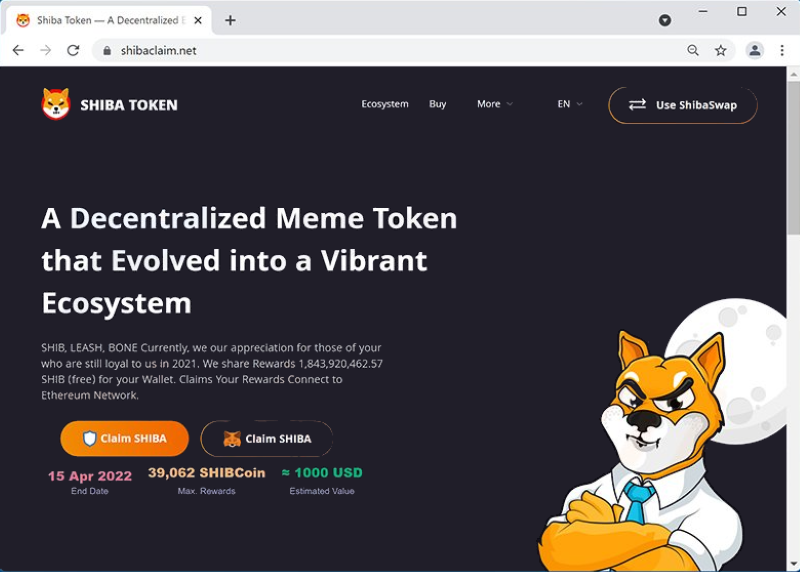
Task: Click the page vertical scrollbar thumb
Action: [x=793, y=158]
